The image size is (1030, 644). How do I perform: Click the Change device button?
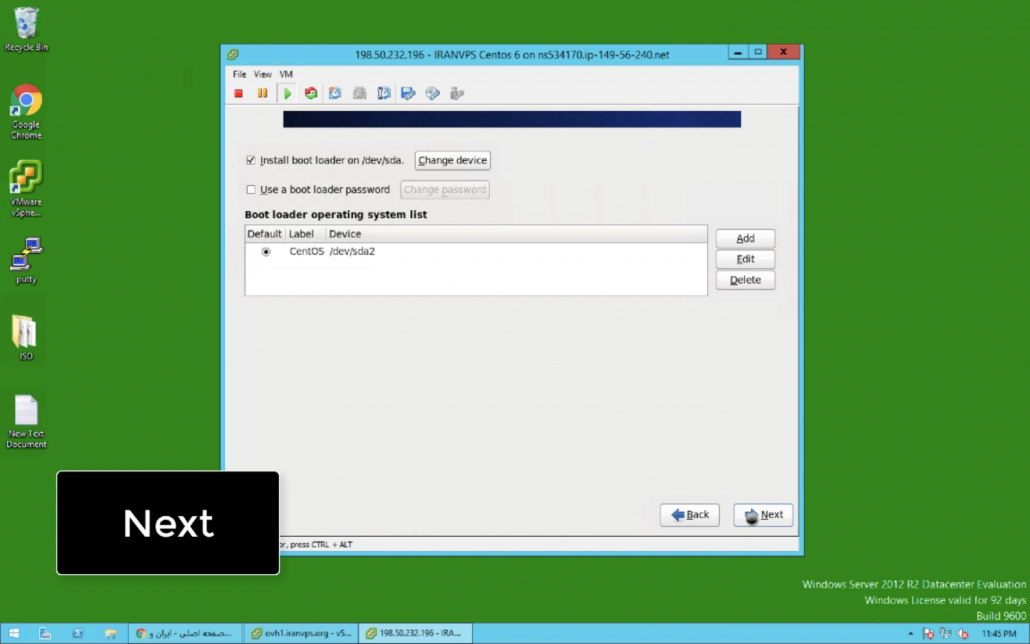pyautogui.click(x=452, y=161)
